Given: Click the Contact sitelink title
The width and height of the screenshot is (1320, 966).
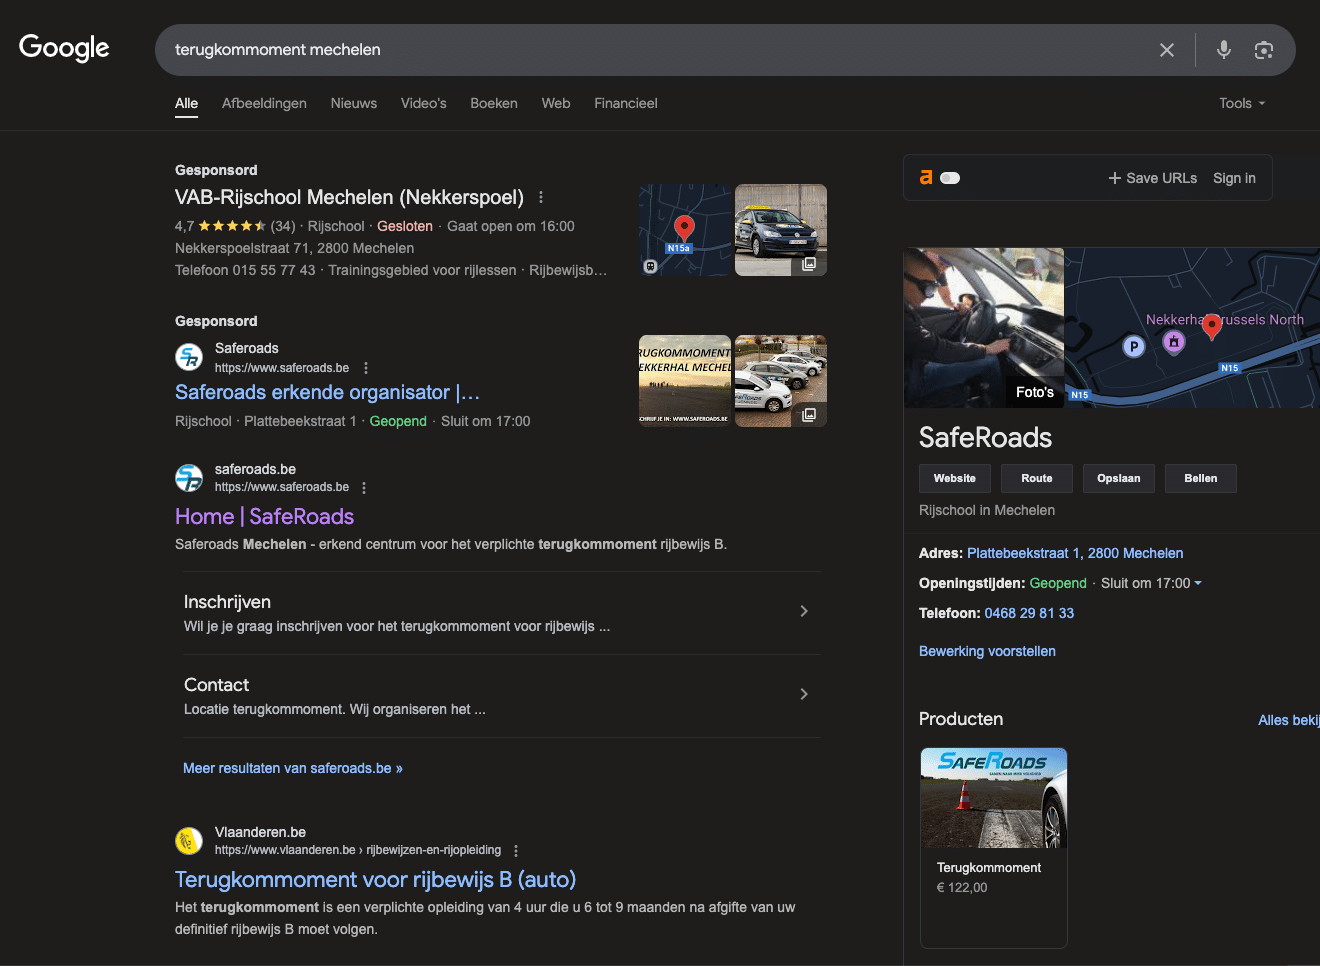Looking at the screenshot, I should coord(216,685).
